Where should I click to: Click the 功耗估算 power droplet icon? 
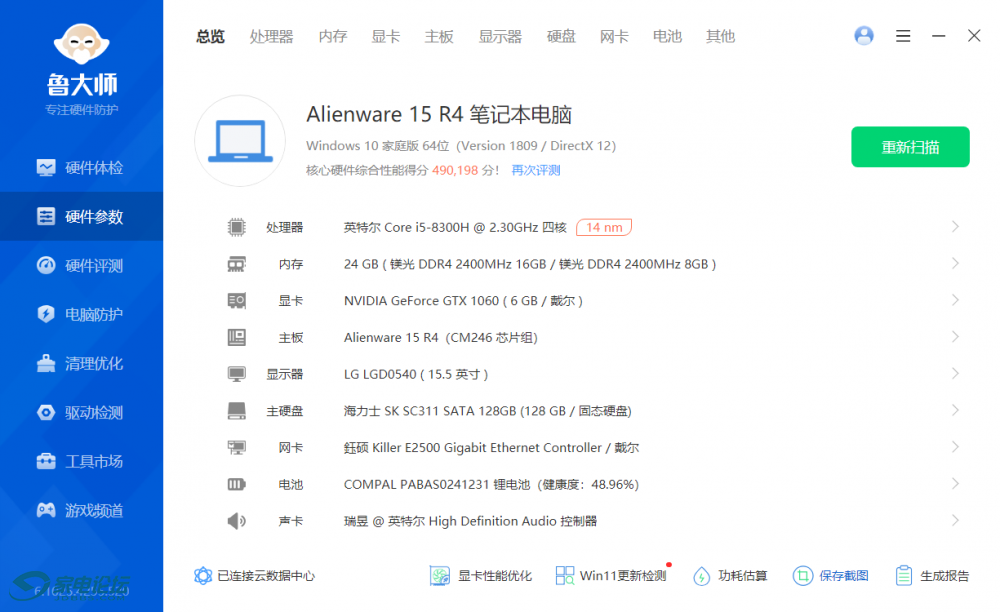click(702, 576)
